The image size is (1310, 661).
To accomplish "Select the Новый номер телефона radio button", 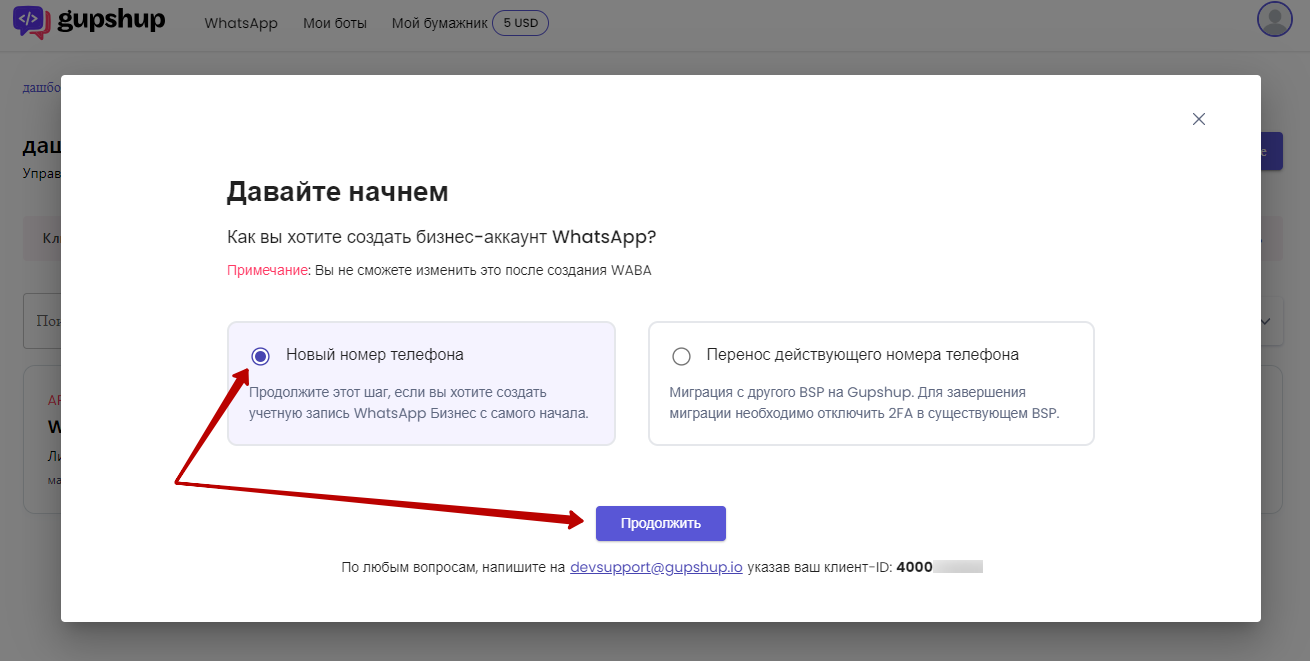I will tap(261, 356).
